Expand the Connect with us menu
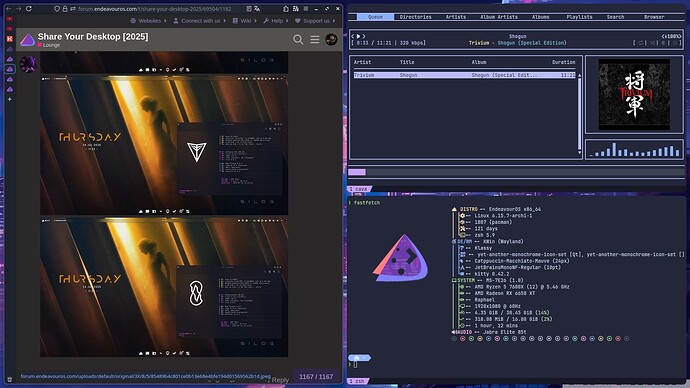 [x=199, y=21]
